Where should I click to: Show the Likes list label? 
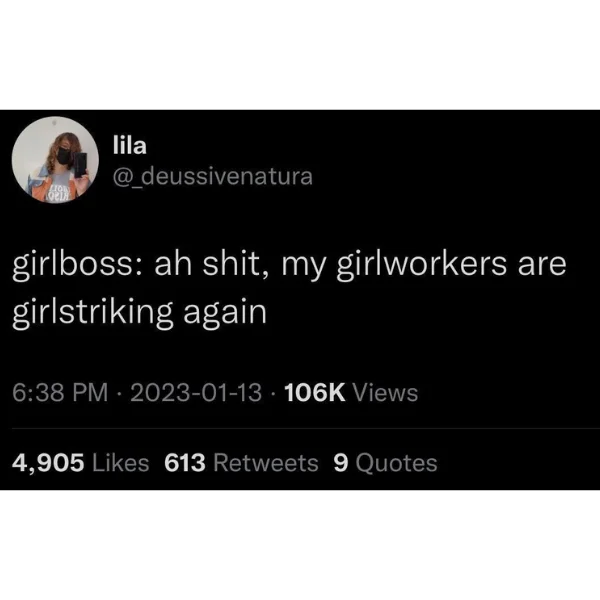coord(121,463)
